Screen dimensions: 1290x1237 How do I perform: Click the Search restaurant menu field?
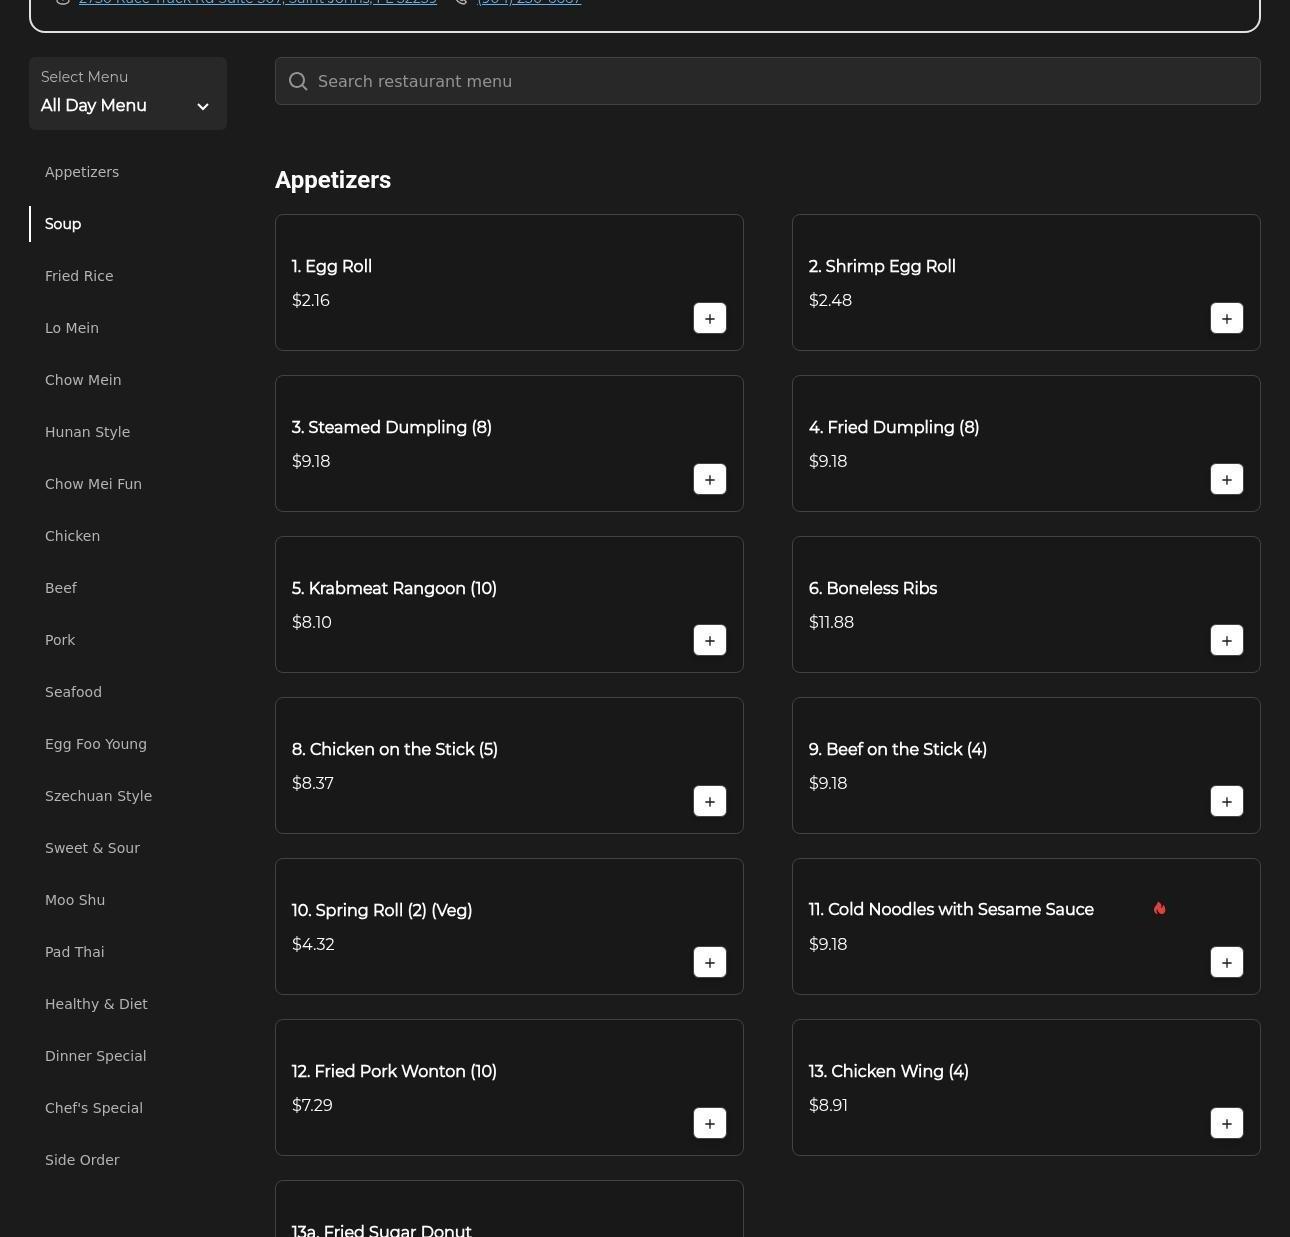point(780,82)
